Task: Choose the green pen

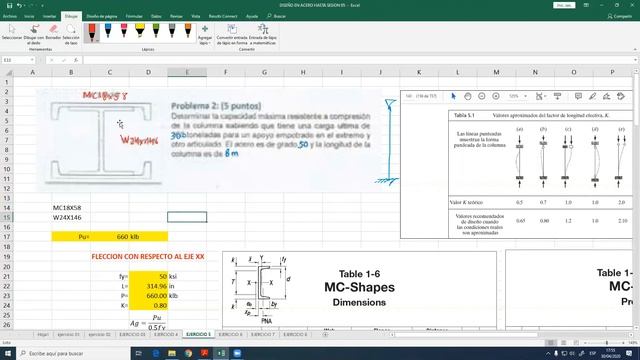Action: pos(156,31)
